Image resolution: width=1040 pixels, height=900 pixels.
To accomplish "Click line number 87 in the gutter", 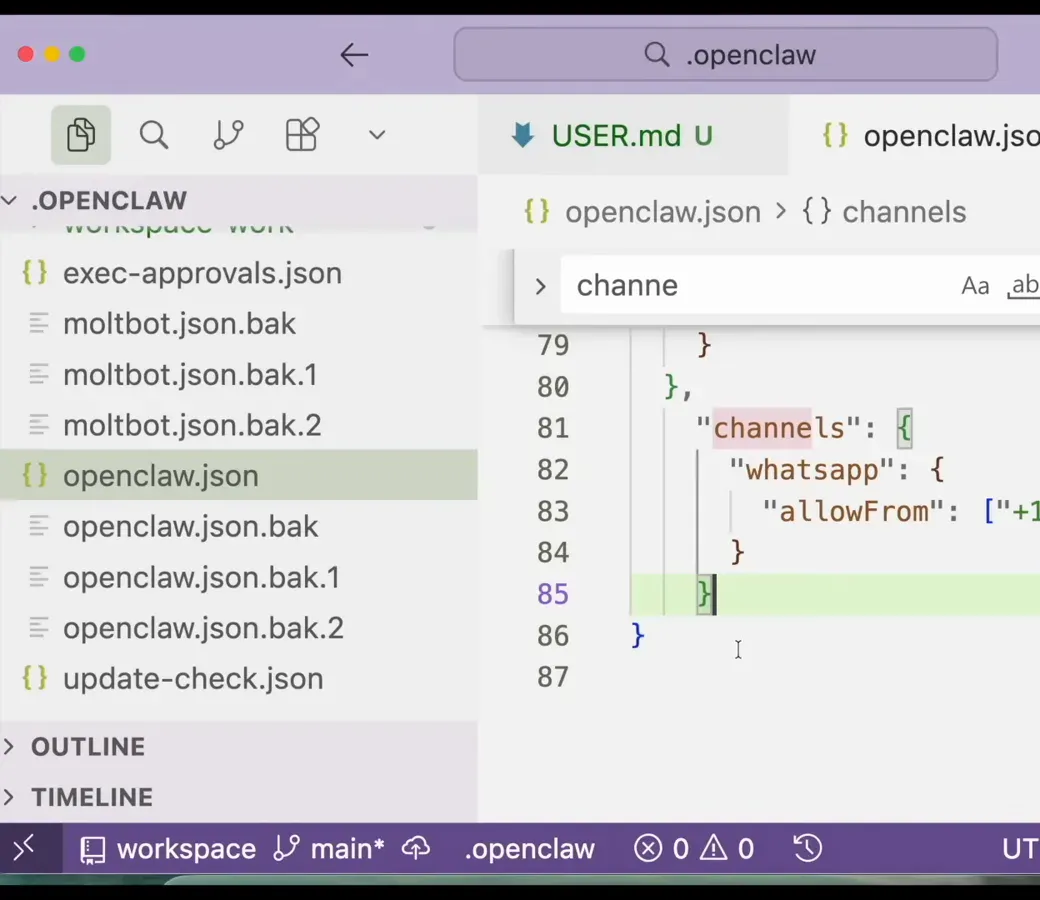I will 552,677.
